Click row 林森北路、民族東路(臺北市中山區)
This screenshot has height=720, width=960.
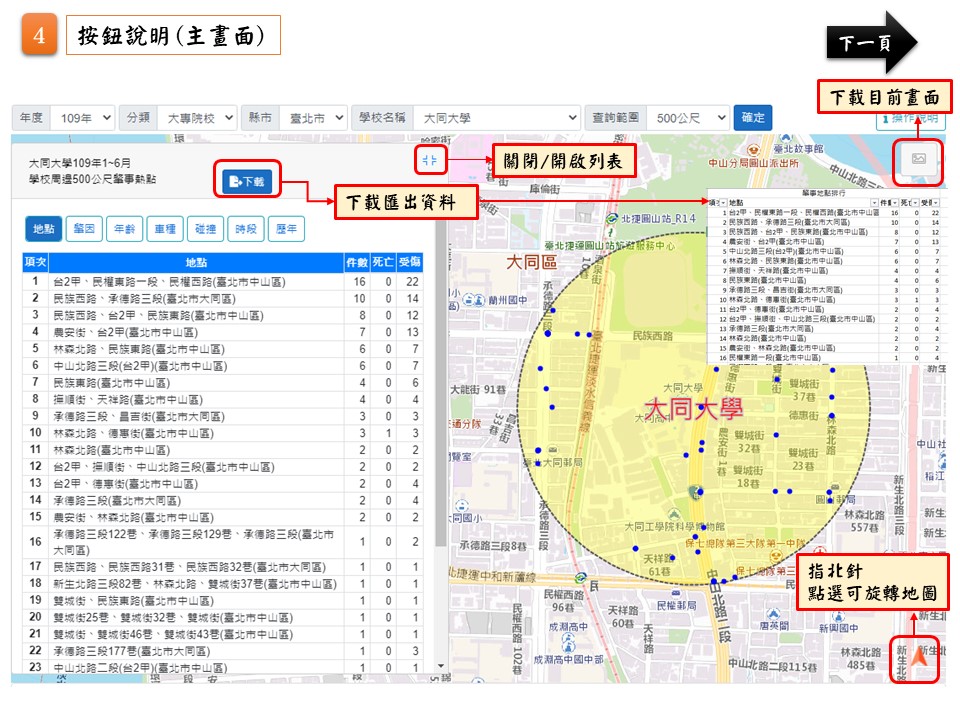point(223,349)
